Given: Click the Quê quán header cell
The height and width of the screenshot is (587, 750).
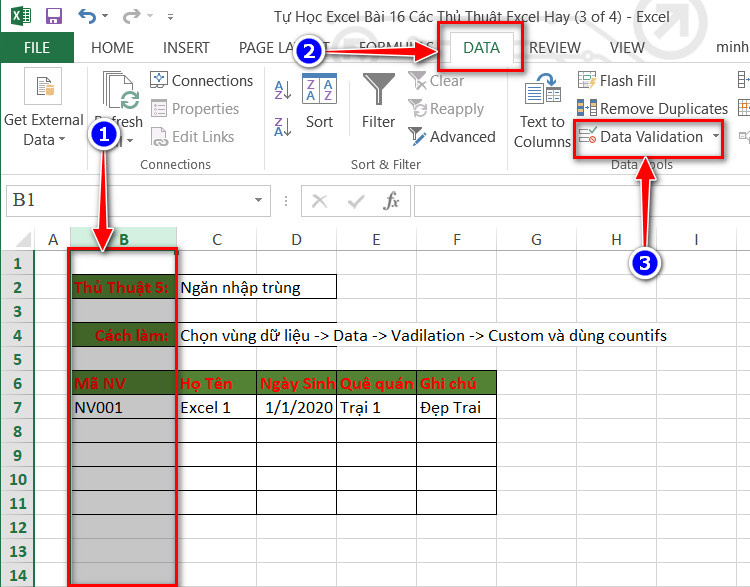Looking at the screenshot, I should coord(376,383).
